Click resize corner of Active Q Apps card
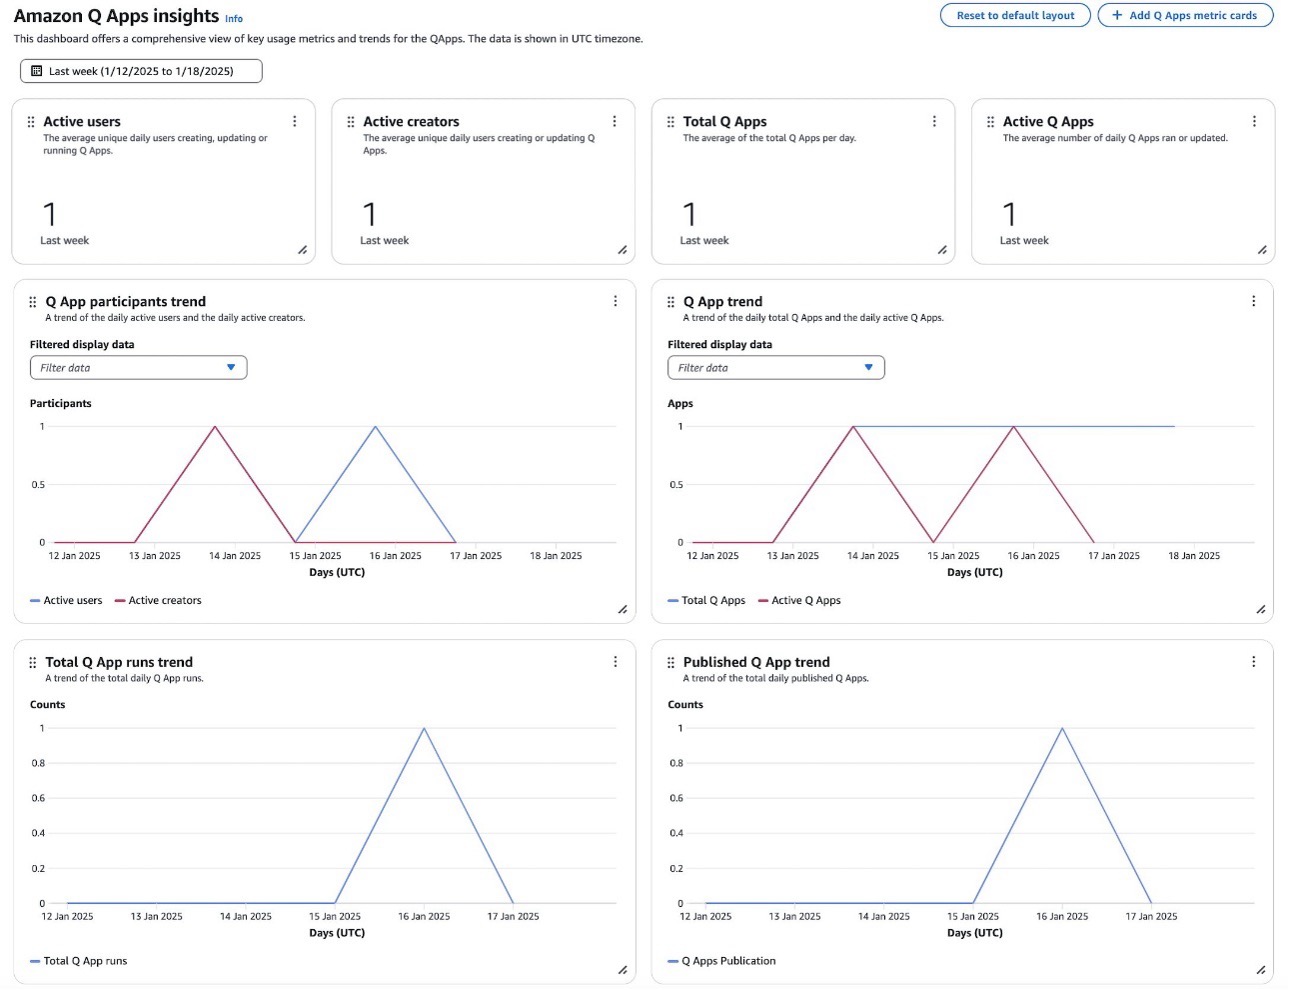 click(x=1262, y=250)
